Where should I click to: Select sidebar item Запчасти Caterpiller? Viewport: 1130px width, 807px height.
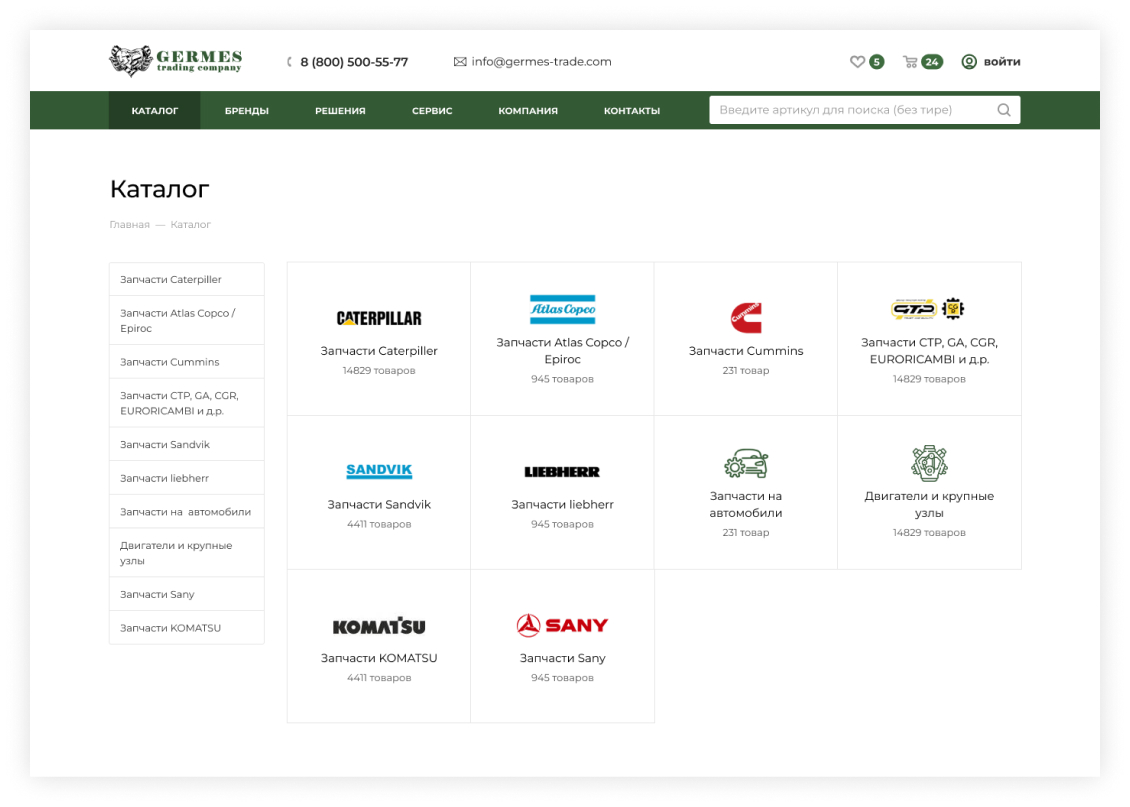tap(187, 279)
